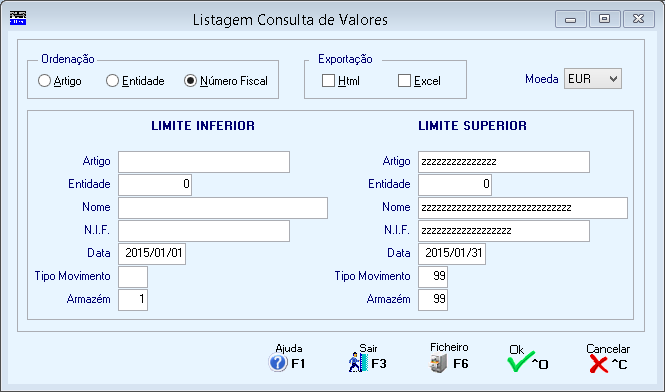Confirm with the green Ok checkmark
This screenshot has height=392, width=665.
click(x=521, y=362)
